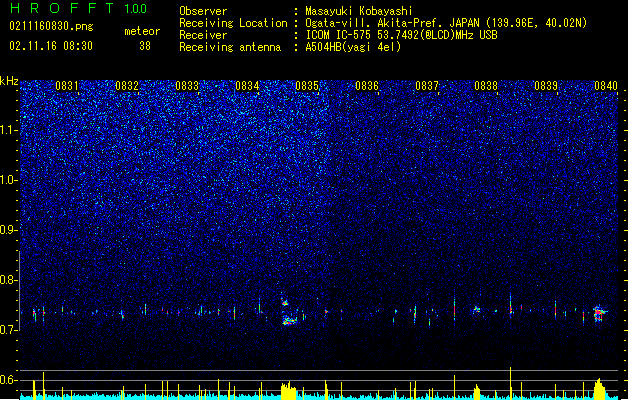This screenshot has height=400, width=629.
Task: Click the 0837 time marker
Action: tap(427, 86)
